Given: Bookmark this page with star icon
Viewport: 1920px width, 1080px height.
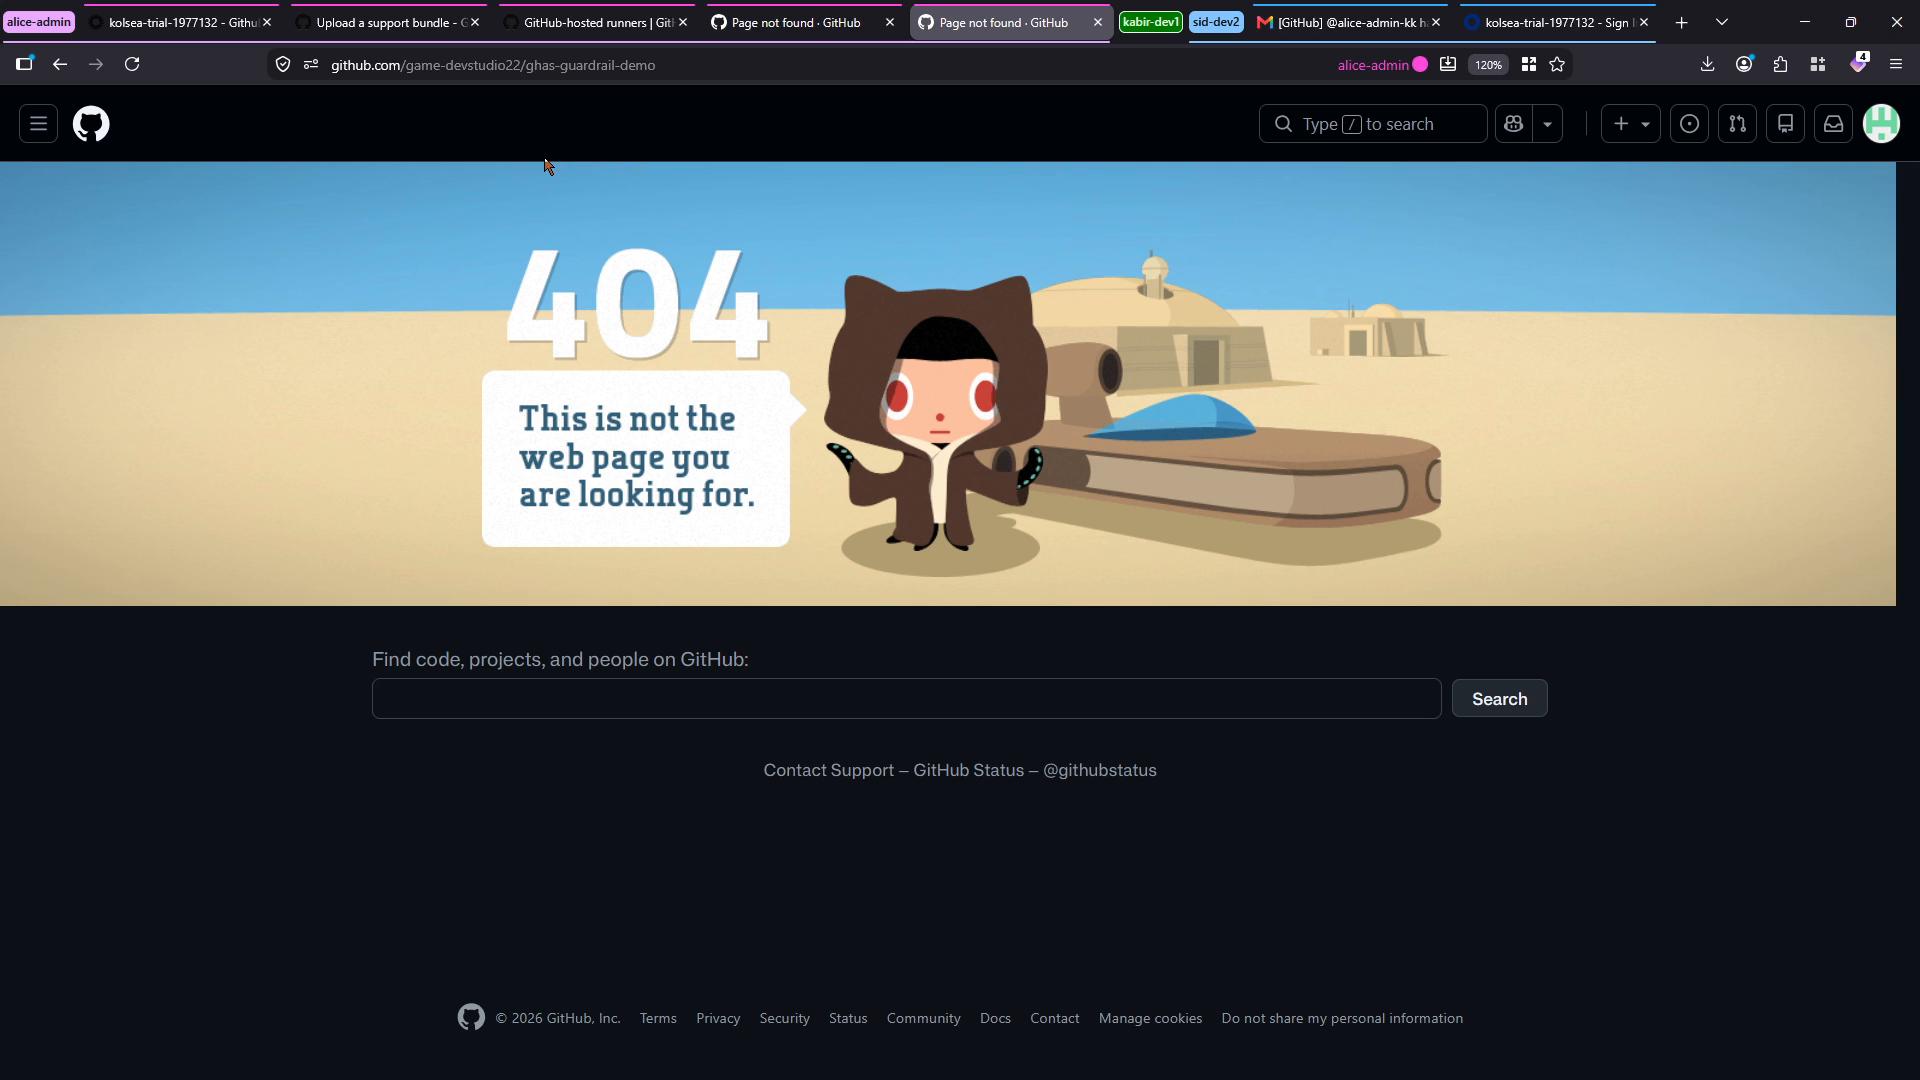Looking at the screenshot, I should pos(1557,64).
